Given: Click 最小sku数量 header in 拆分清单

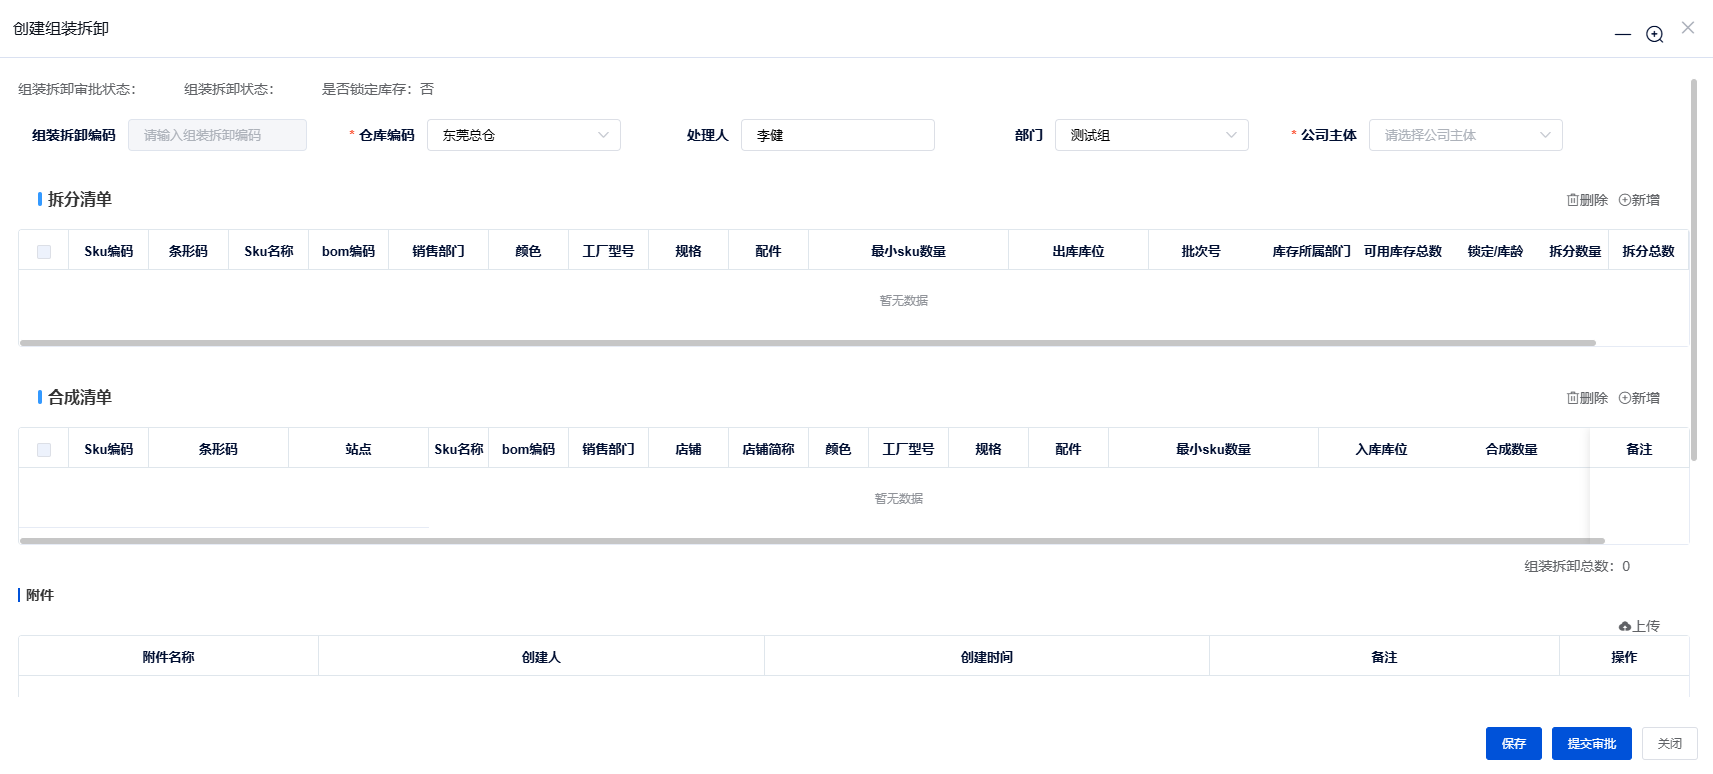Looking at the screenshot, I should pyautogui.click(x=908, y=251).
